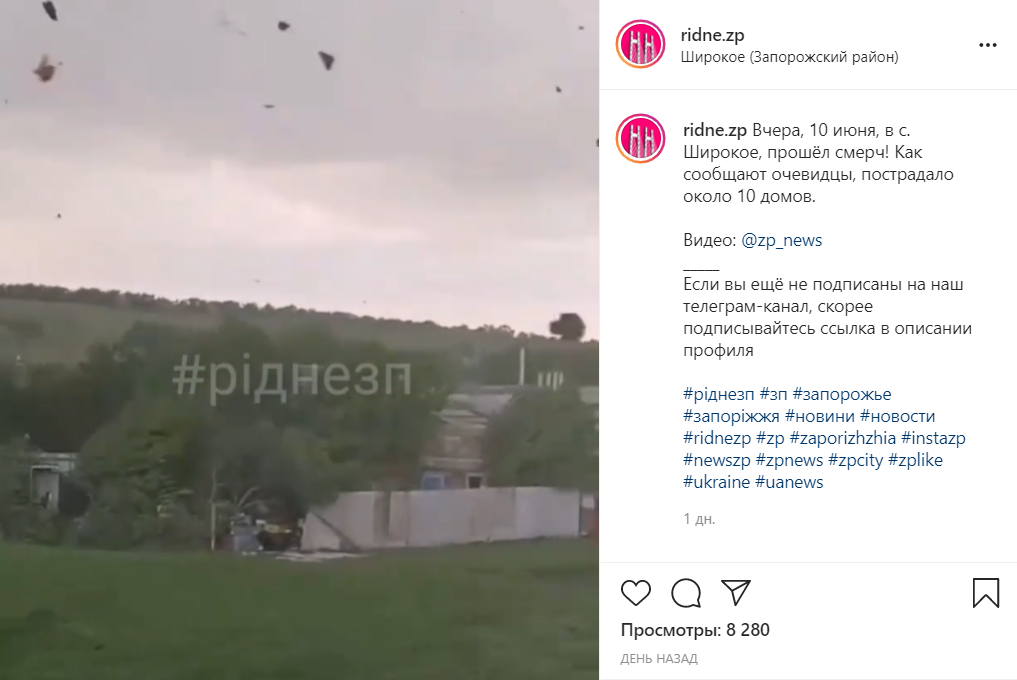Open #новости hashtag link

pos(898,416)
